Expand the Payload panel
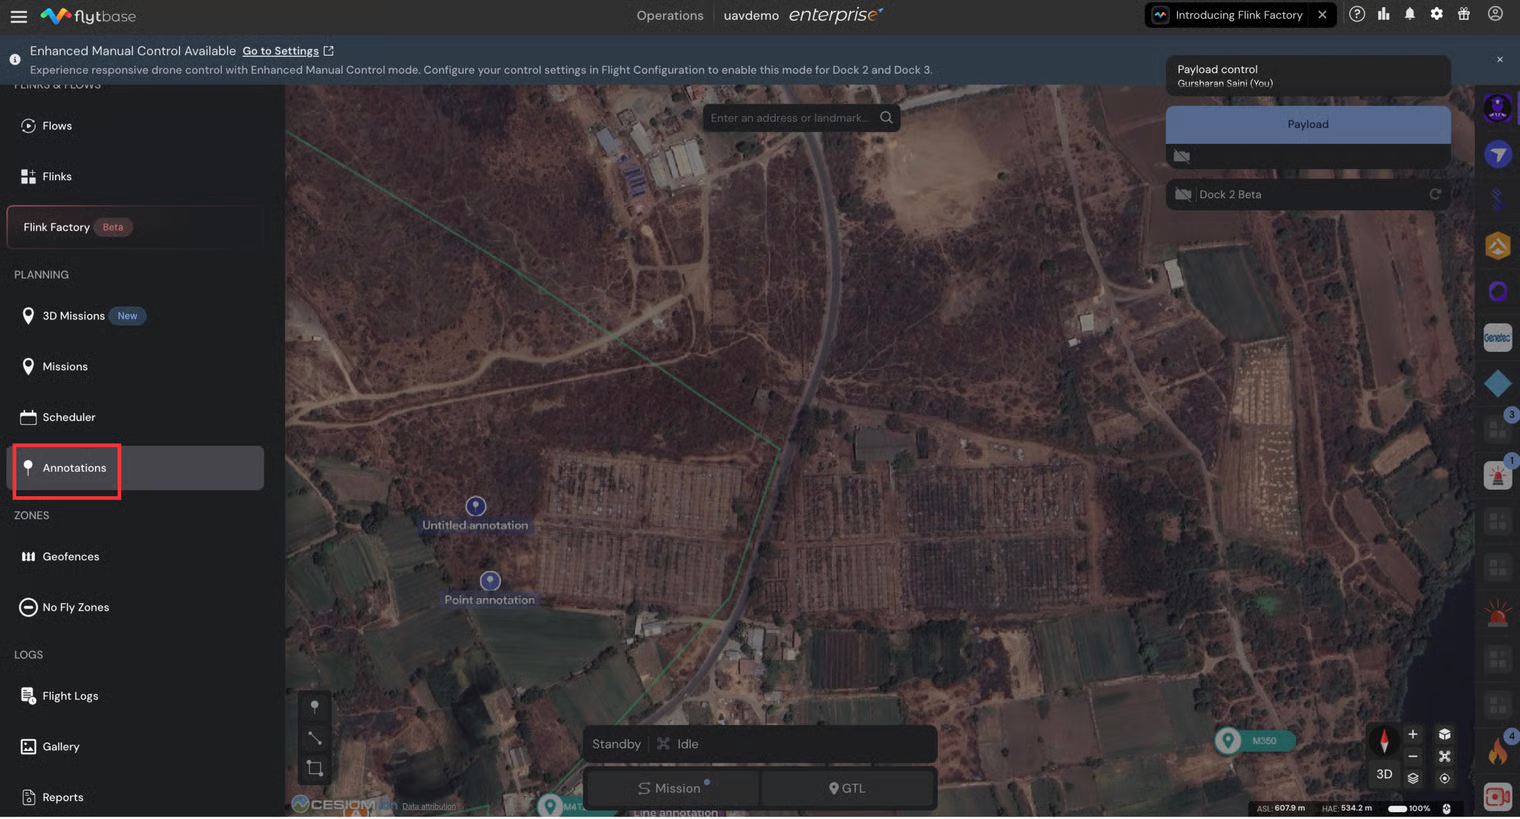Viewport: 1520px width, 819px height. [x=1308, y=124]
